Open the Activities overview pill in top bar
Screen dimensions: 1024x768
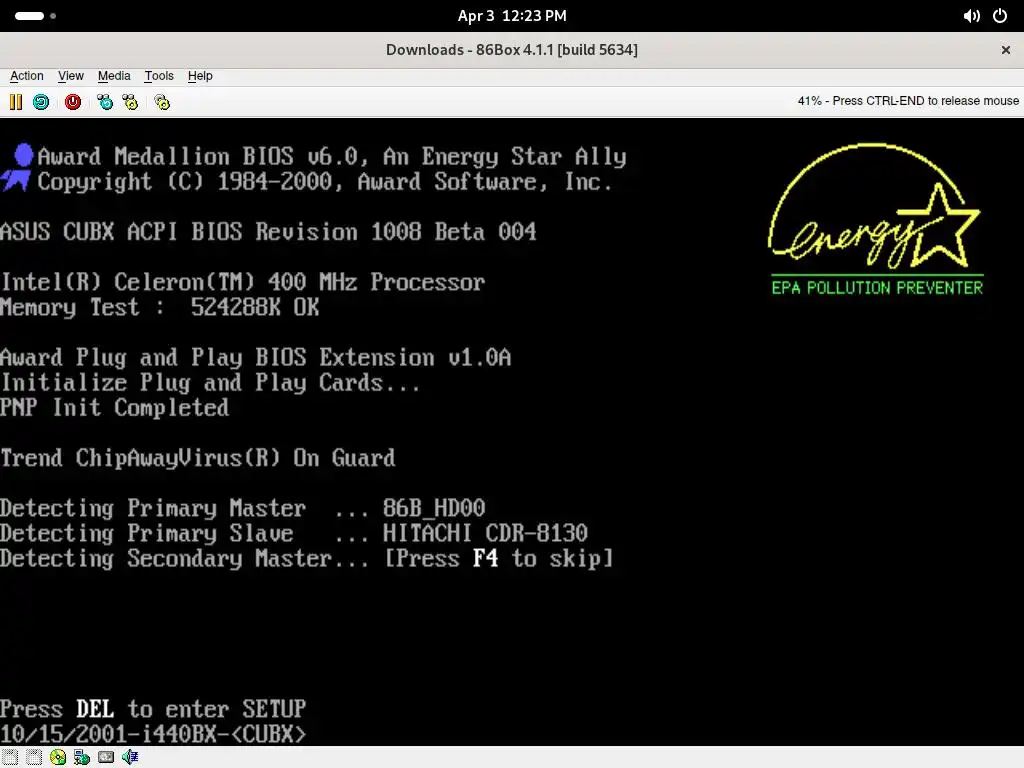click(x=35, y=16)
